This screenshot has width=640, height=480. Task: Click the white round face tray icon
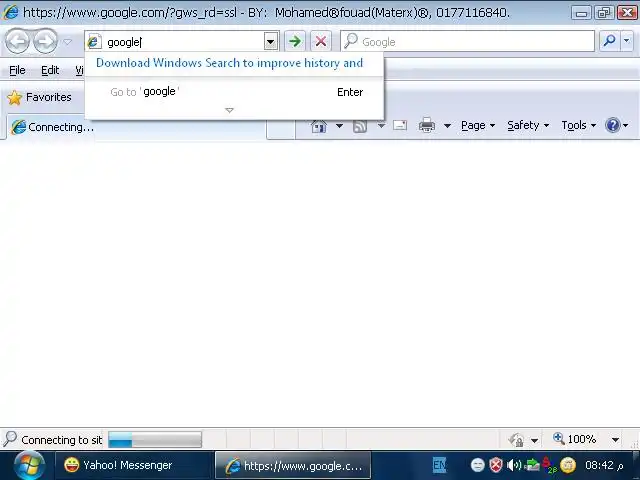point(477,464)
